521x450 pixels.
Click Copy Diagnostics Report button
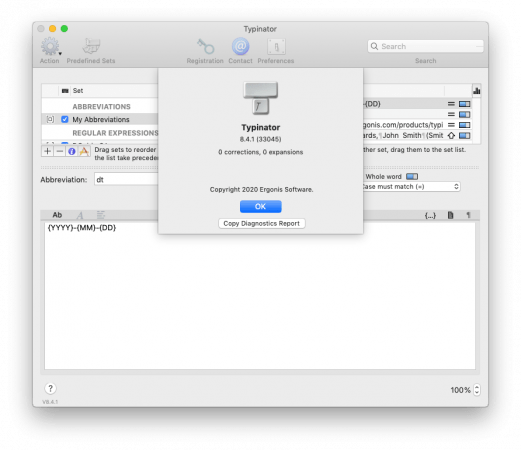[262, 223]
